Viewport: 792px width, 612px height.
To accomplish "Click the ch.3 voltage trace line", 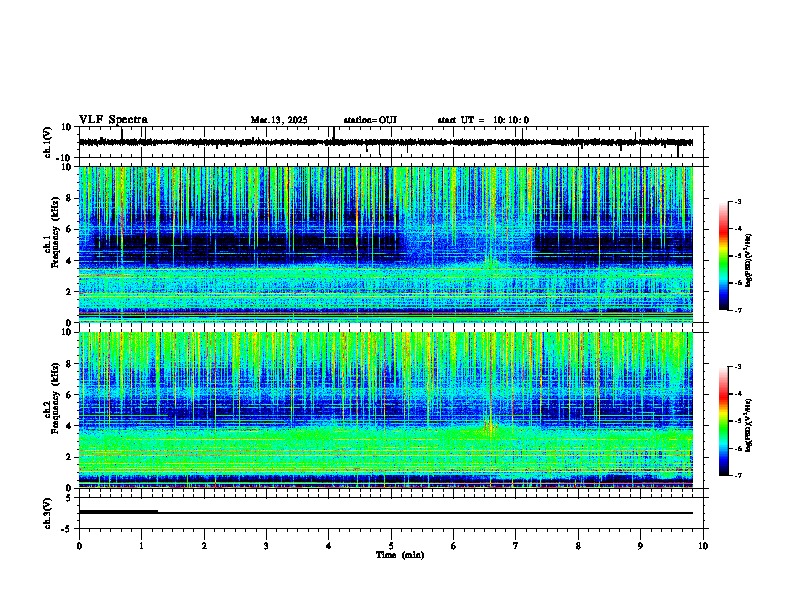I will coord(386,513).
